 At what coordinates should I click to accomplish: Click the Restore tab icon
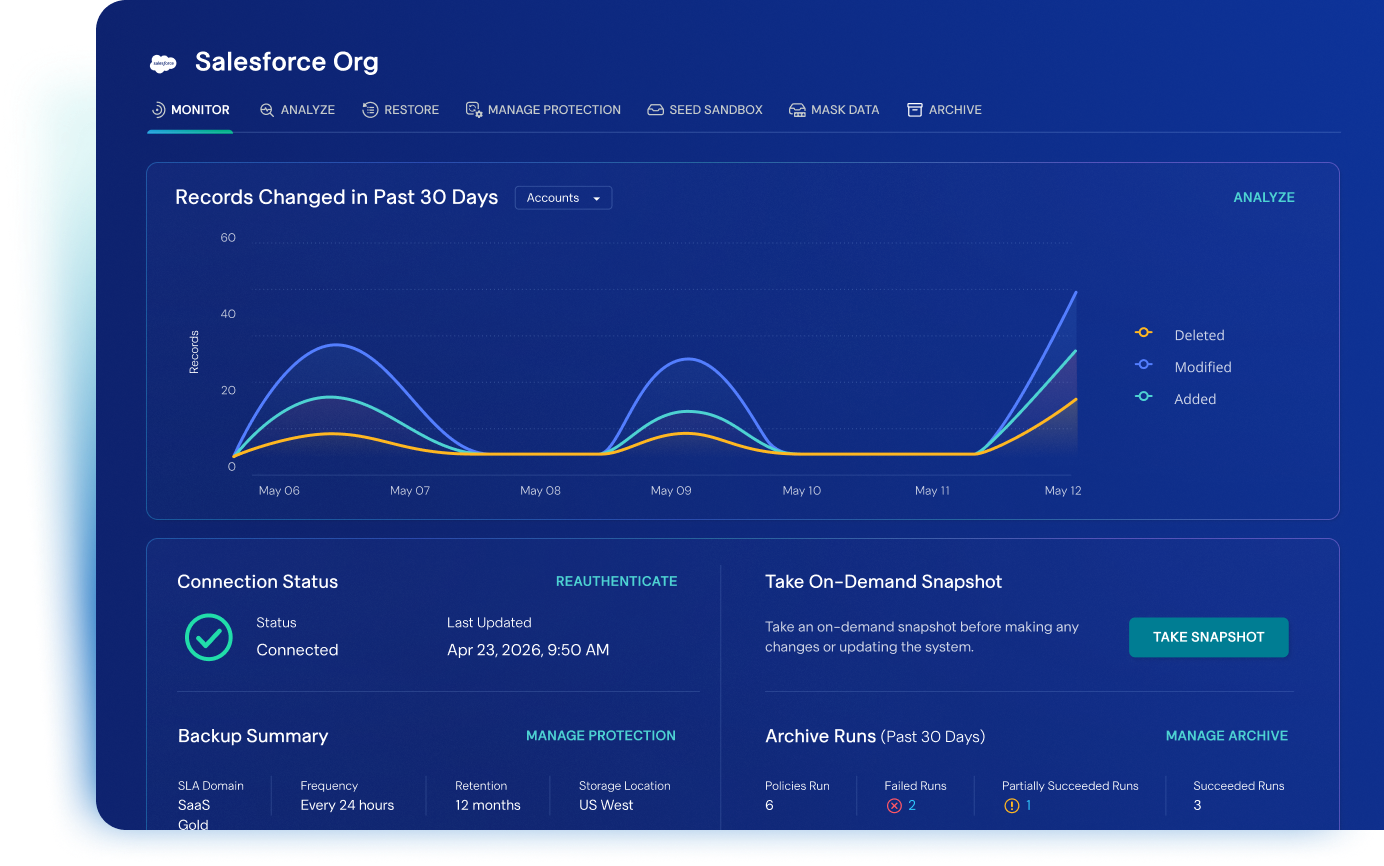pyautogui.click(x=370, y=110)
